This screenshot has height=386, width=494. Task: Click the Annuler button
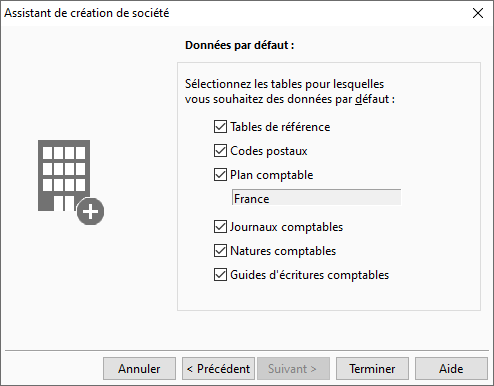(139, 369)
